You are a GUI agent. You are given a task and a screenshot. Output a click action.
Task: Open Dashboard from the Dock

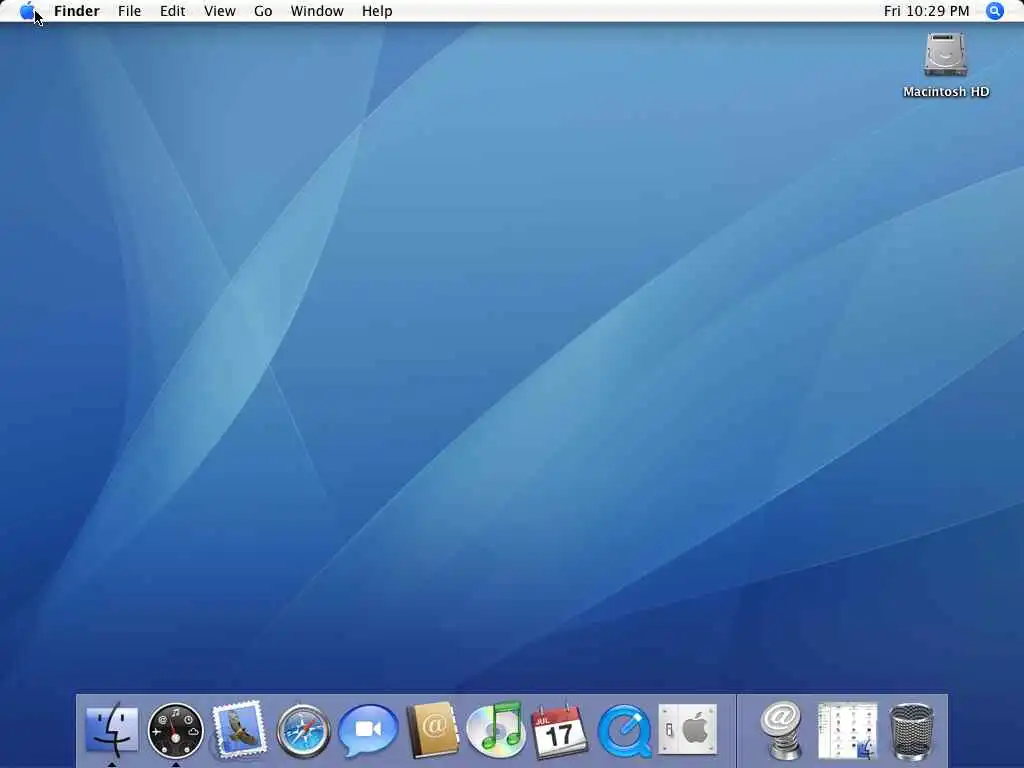(175, 731)
